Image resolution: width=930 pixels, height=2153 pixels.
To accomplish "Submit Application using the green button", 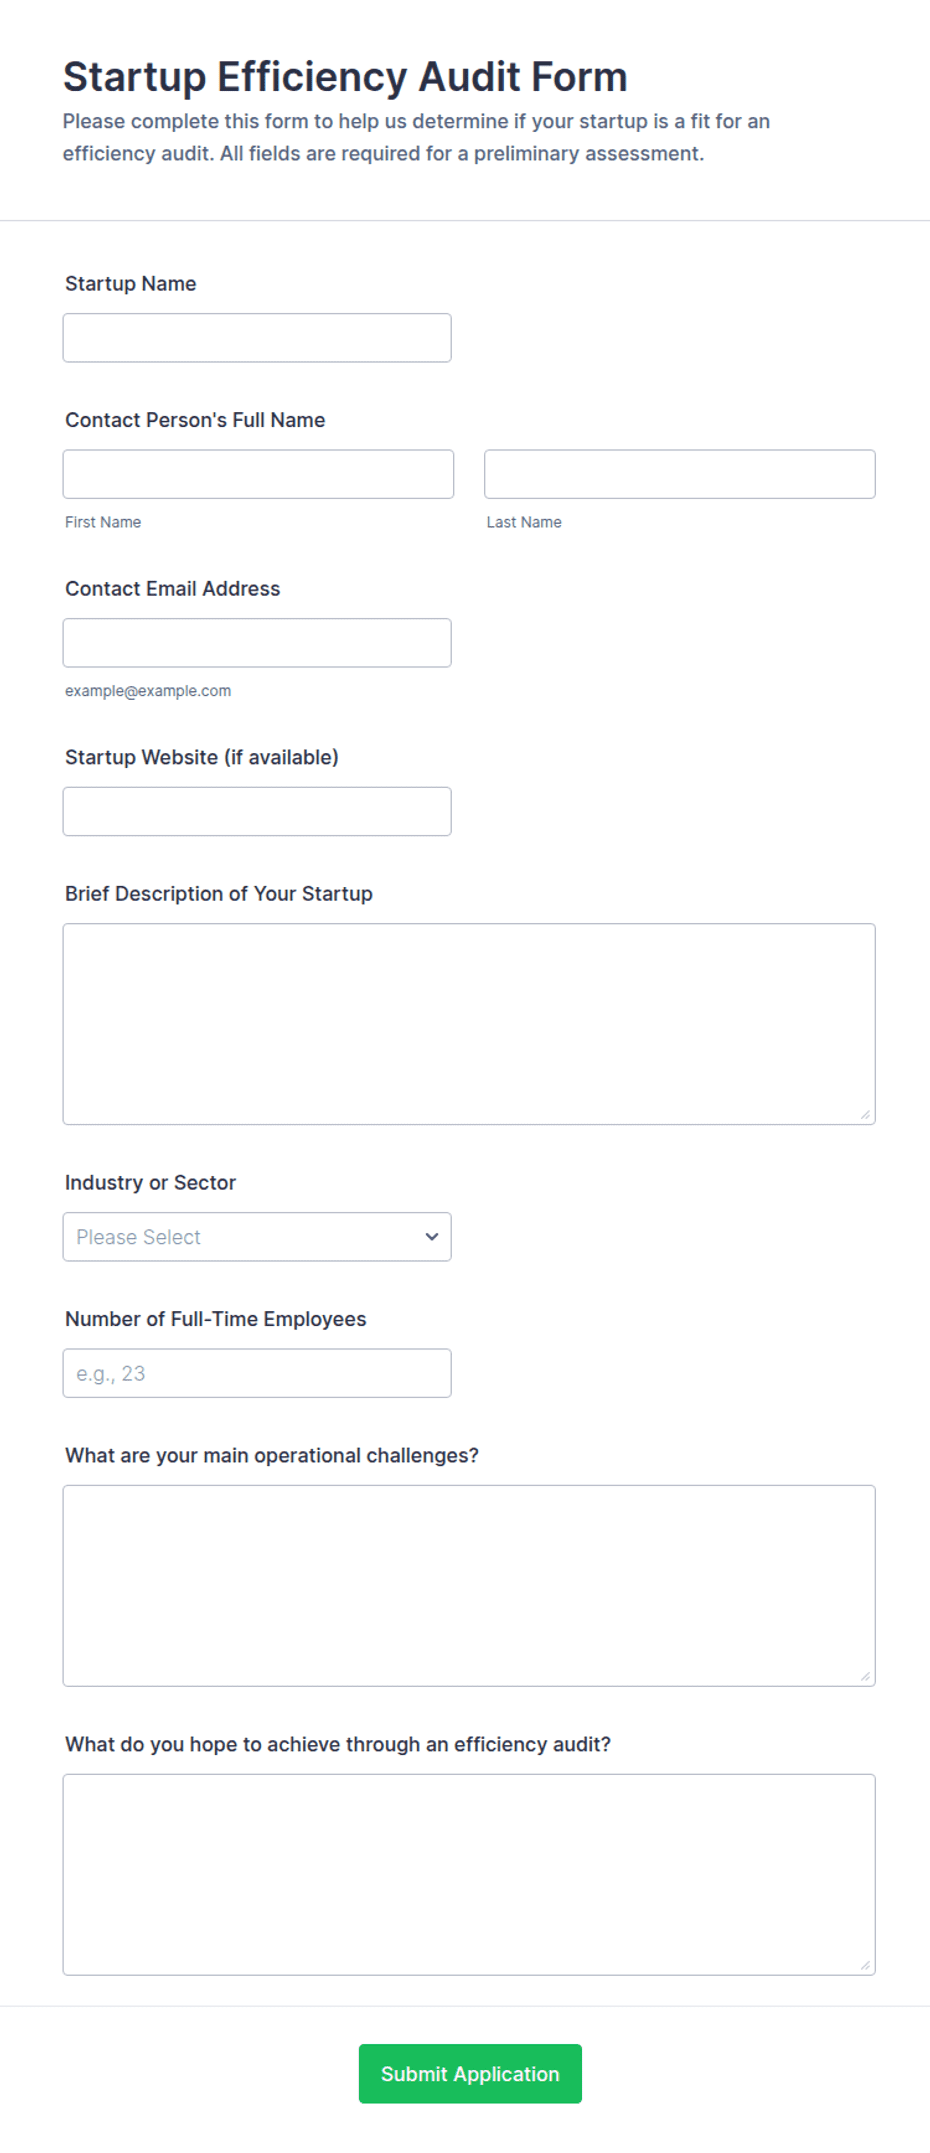I will [470, 2074].
